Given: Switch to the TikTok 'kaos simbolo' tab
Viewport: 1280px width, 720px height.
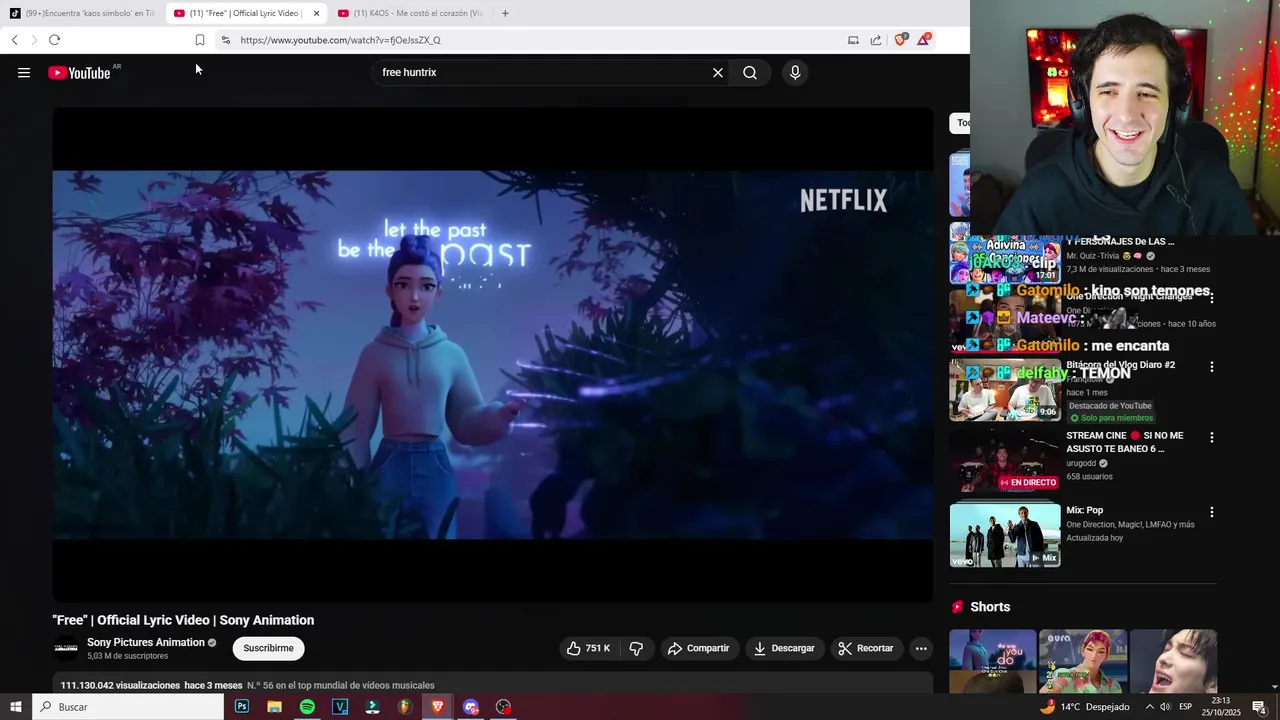Looking at the screenshot, I should tap(82, 13).
